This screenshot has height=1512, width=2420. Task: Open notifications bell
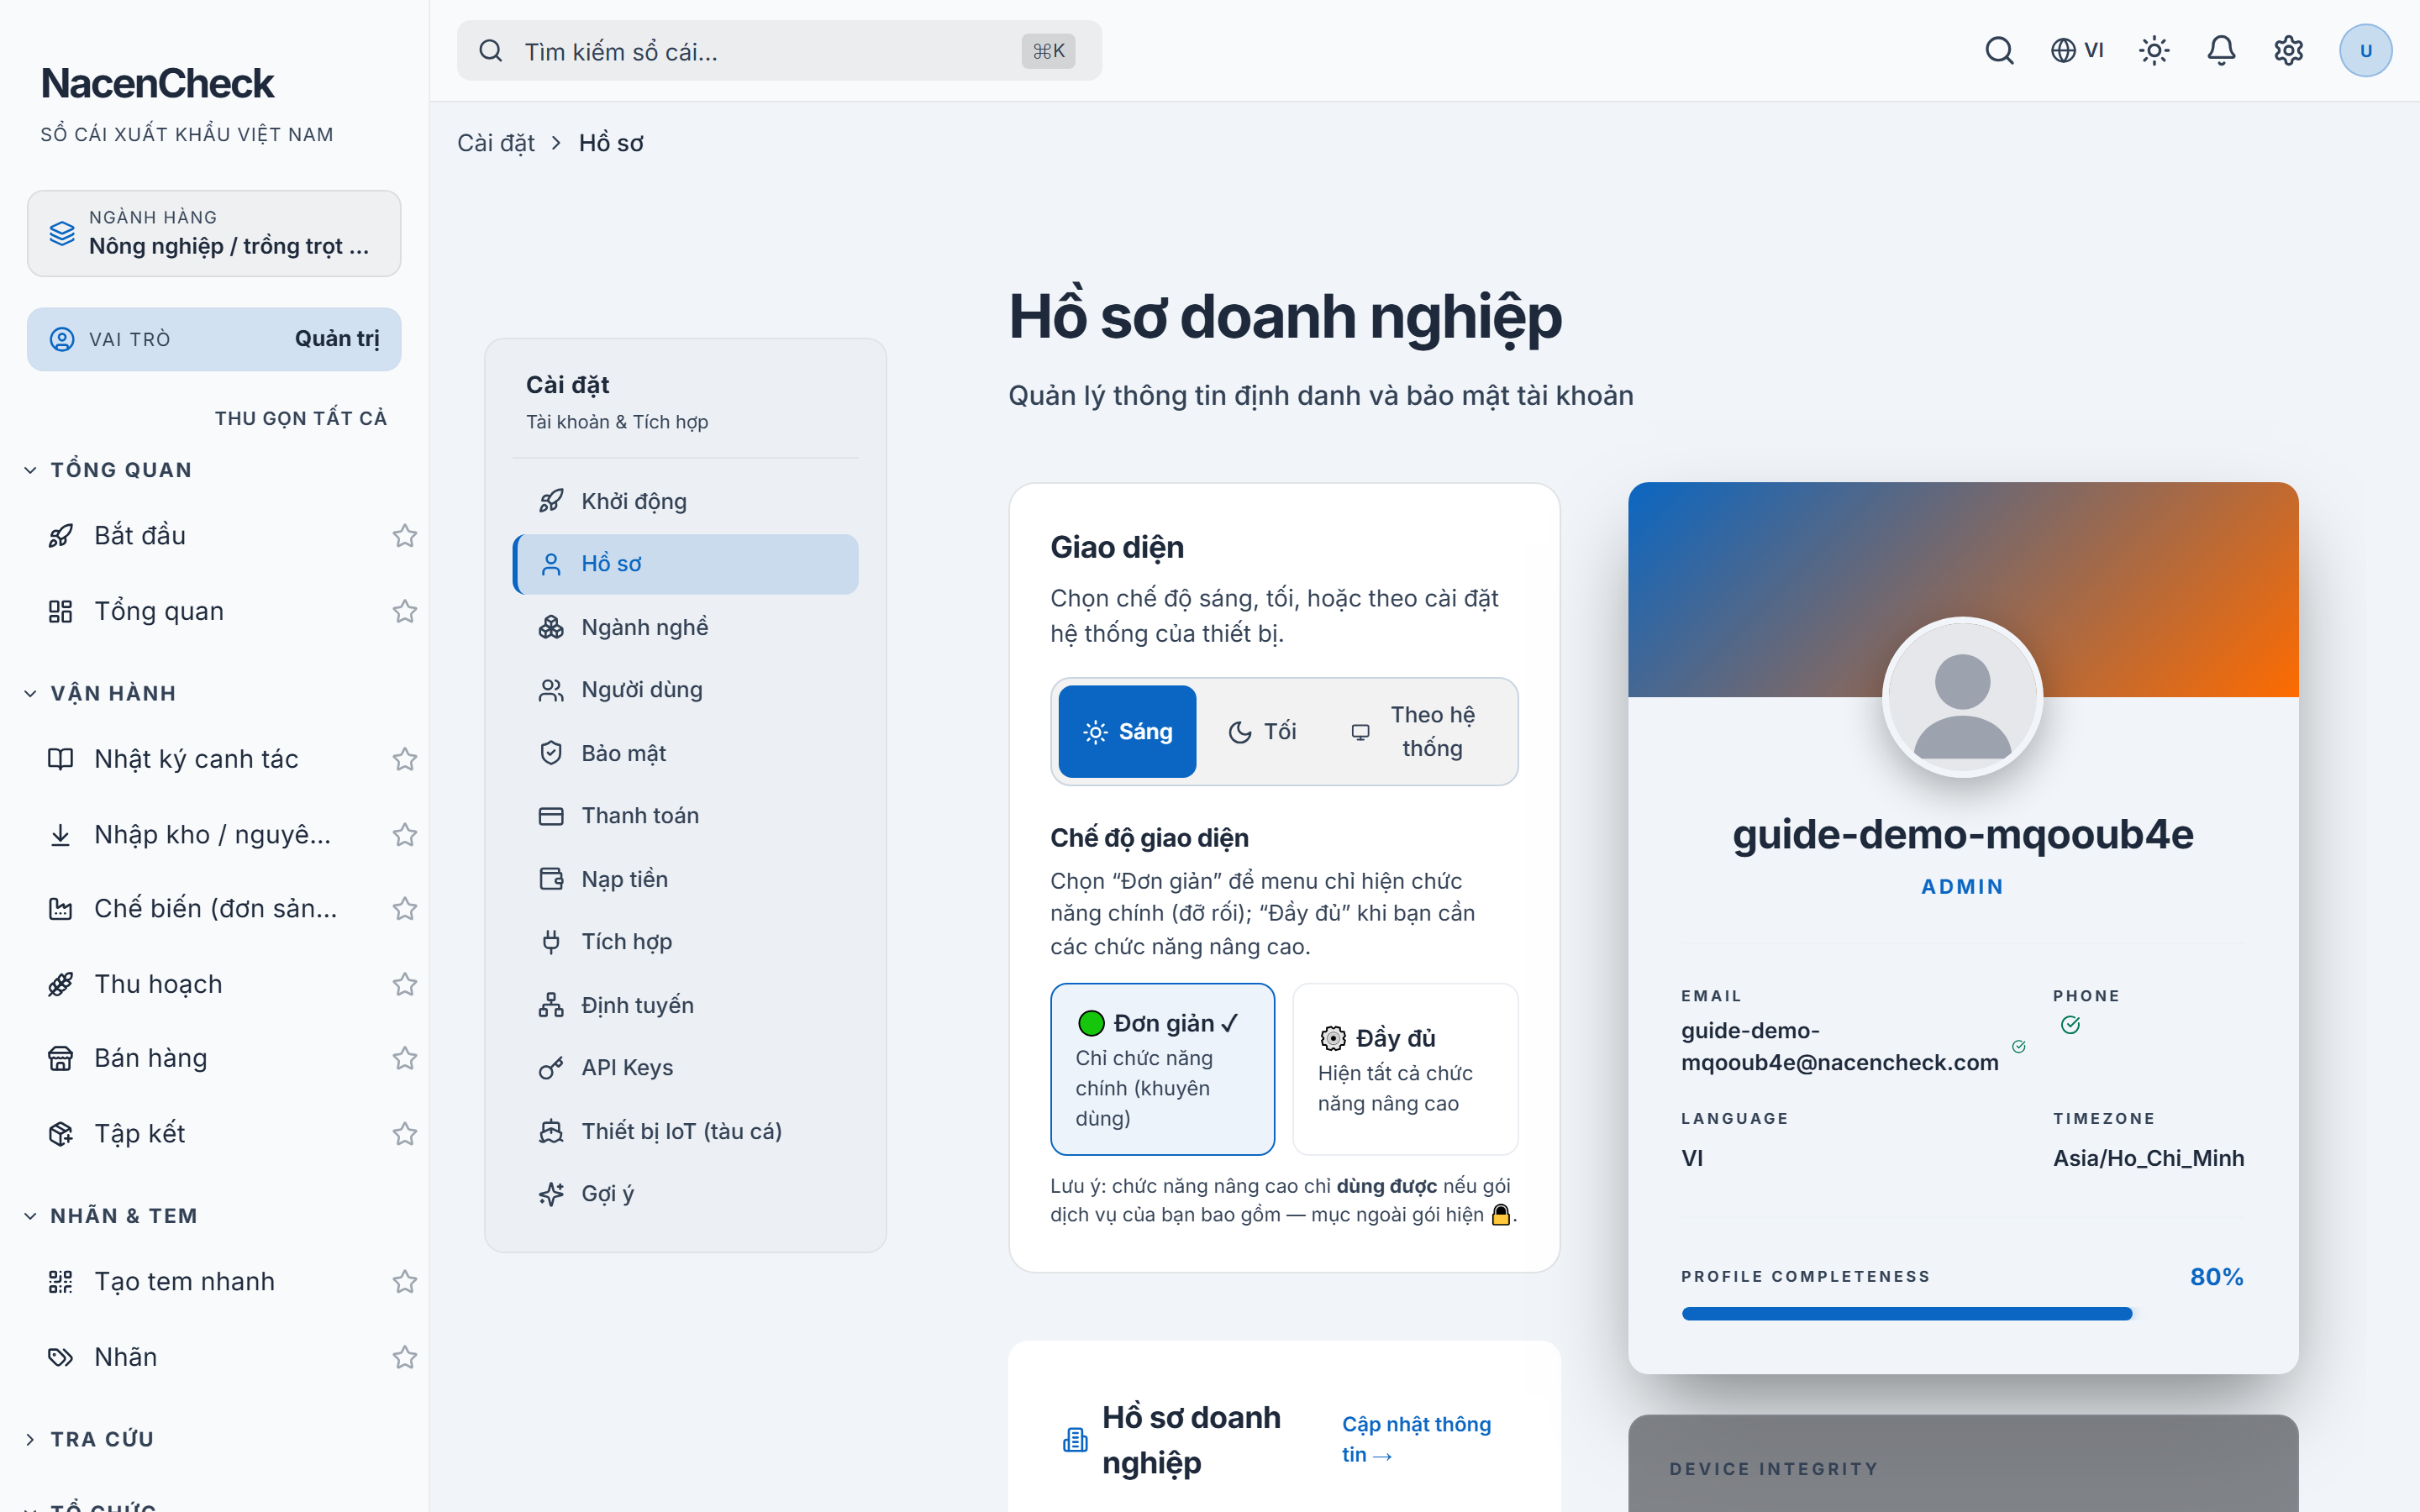(2221, 50)
